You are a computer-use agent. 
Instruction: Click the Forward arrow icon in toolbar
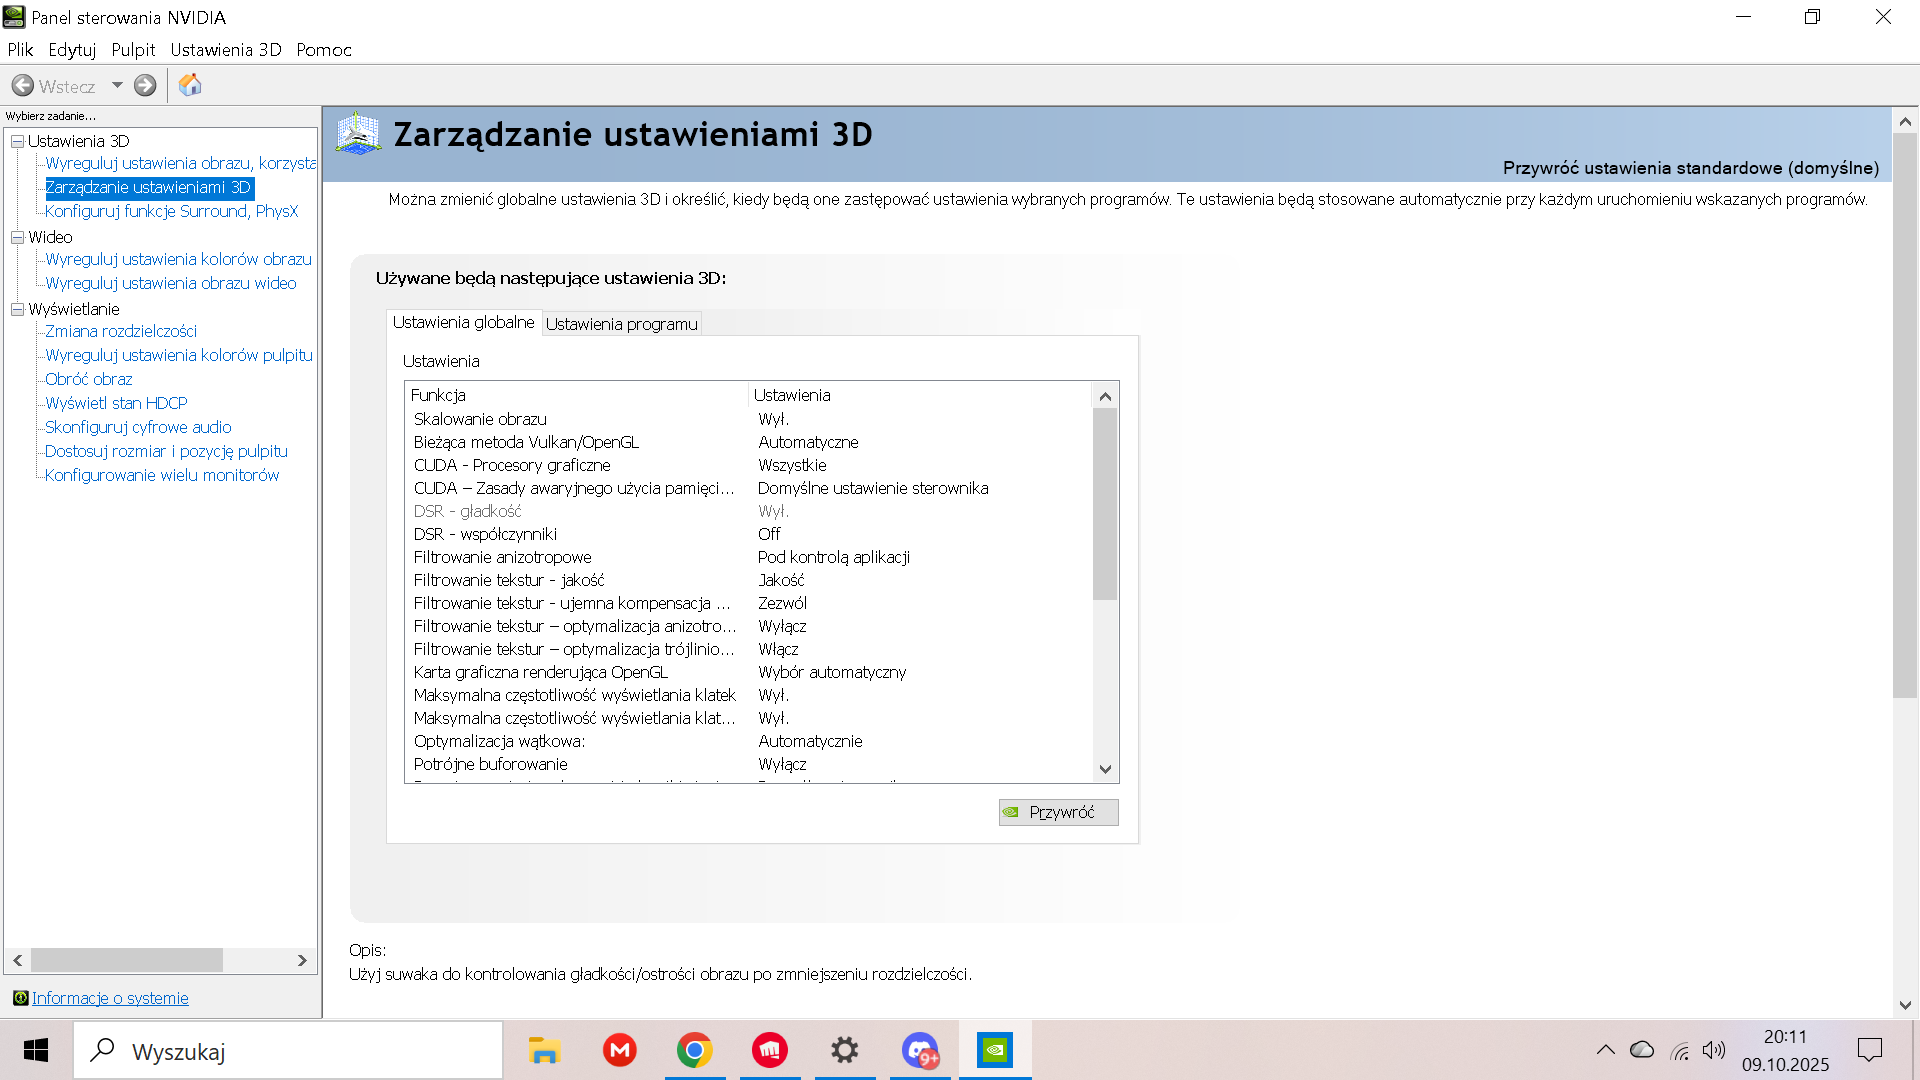[x=145, y=86]
